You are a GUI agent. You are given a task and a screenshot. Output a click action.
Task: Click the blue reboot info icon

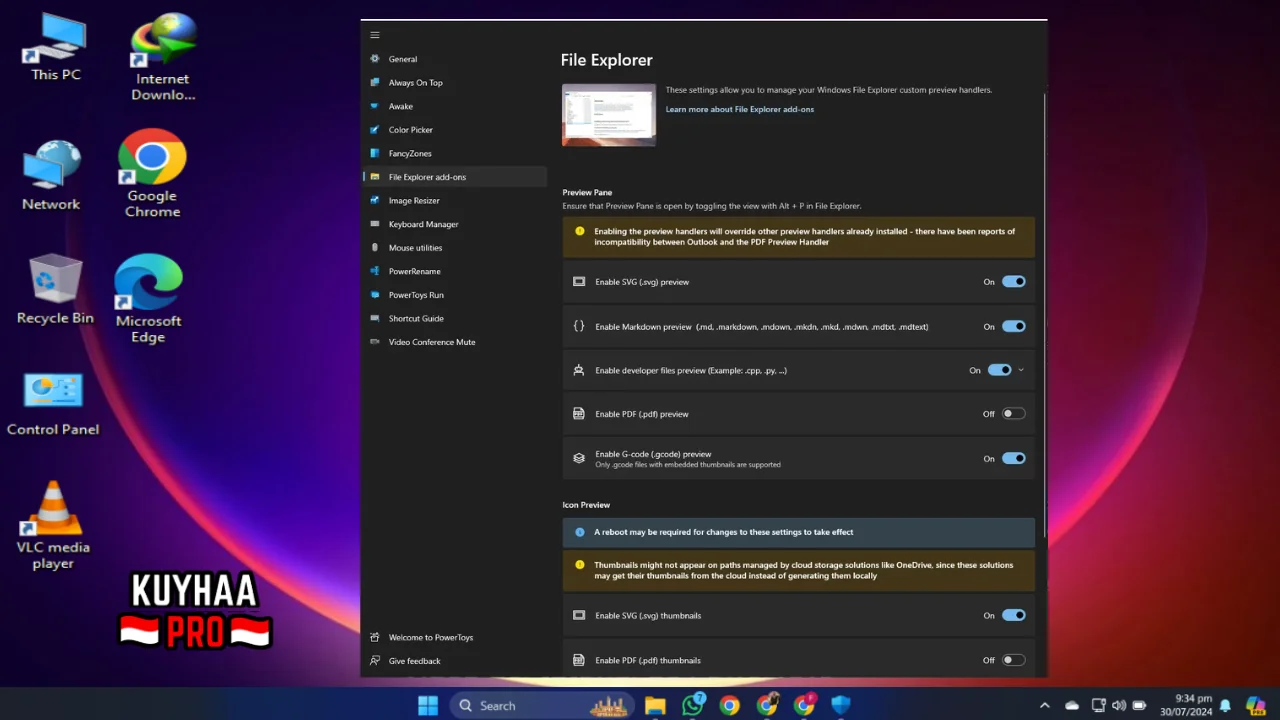click(x=580, y=532)
